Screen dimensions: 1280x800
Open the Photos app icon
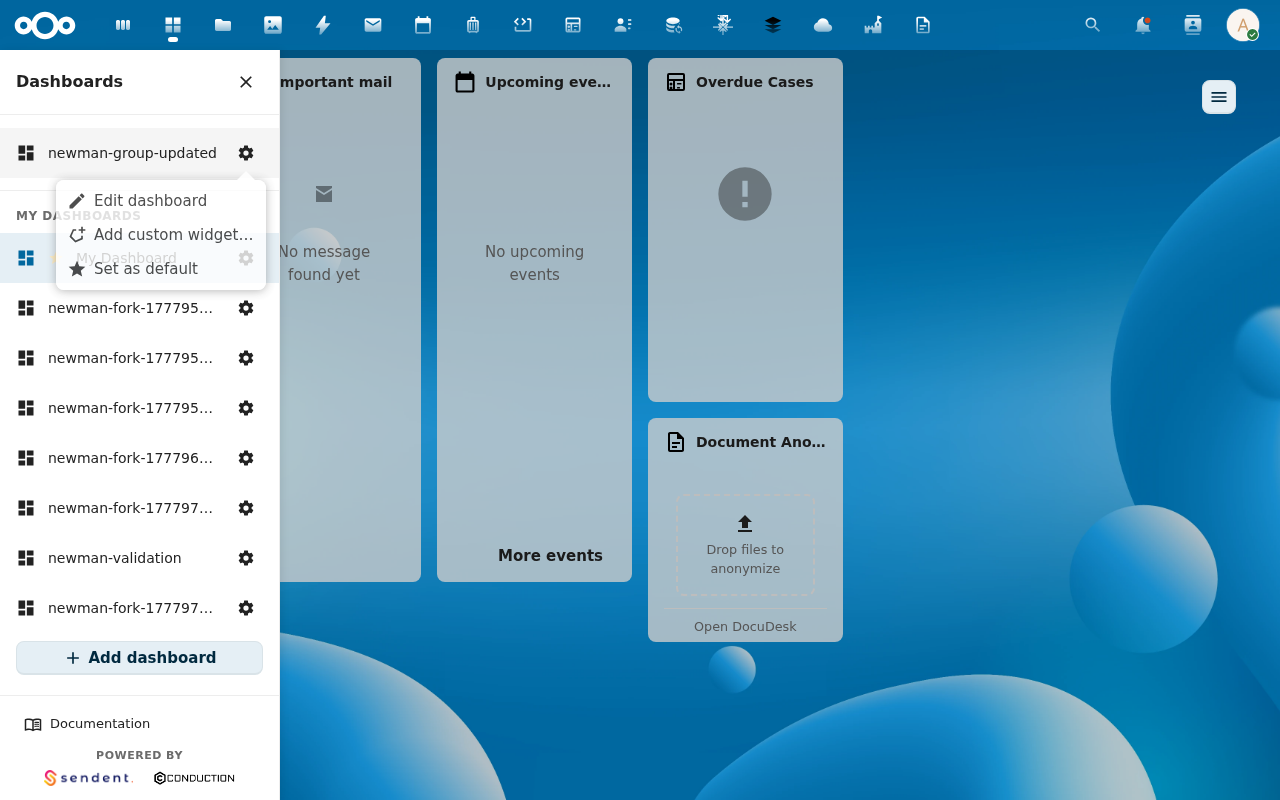[273, 25]
